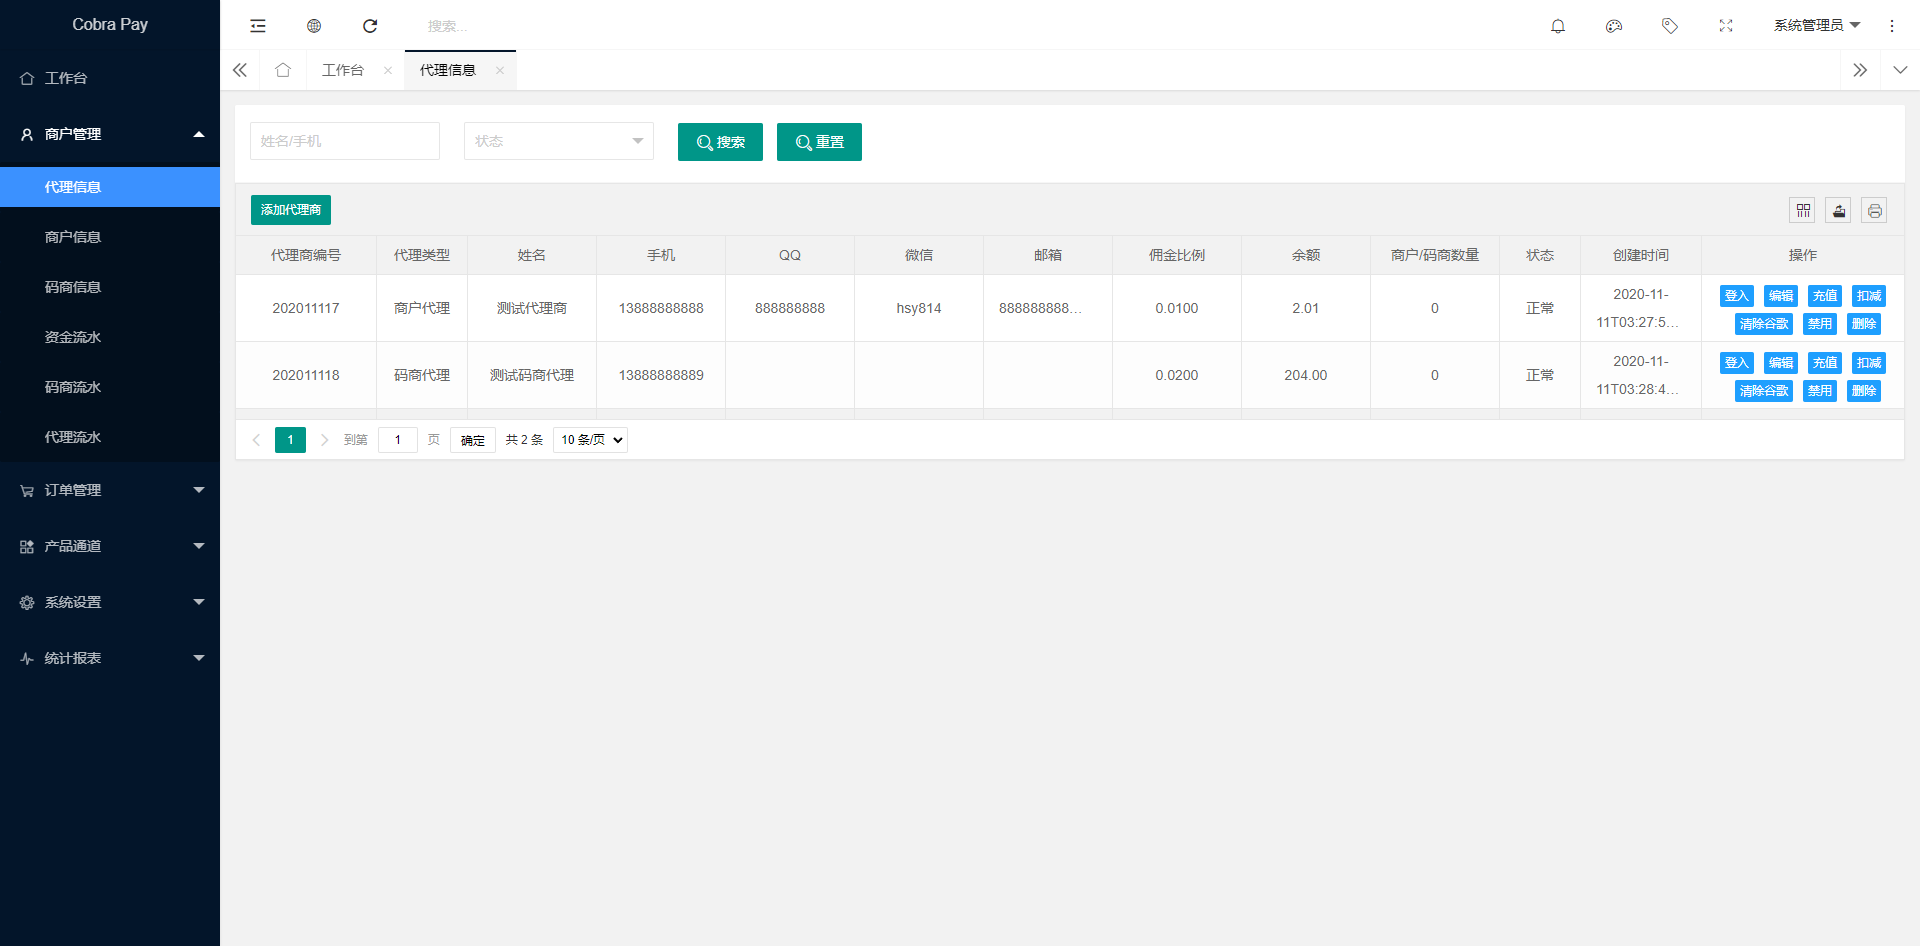
Task: Click 编辑 for agent 202011118
Action: click(1781, 363)
